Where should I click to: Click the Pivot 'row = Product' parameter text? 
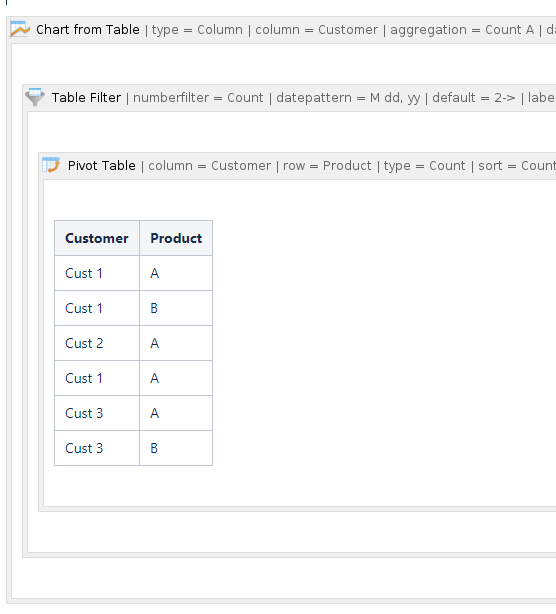(x=327, y=166)
